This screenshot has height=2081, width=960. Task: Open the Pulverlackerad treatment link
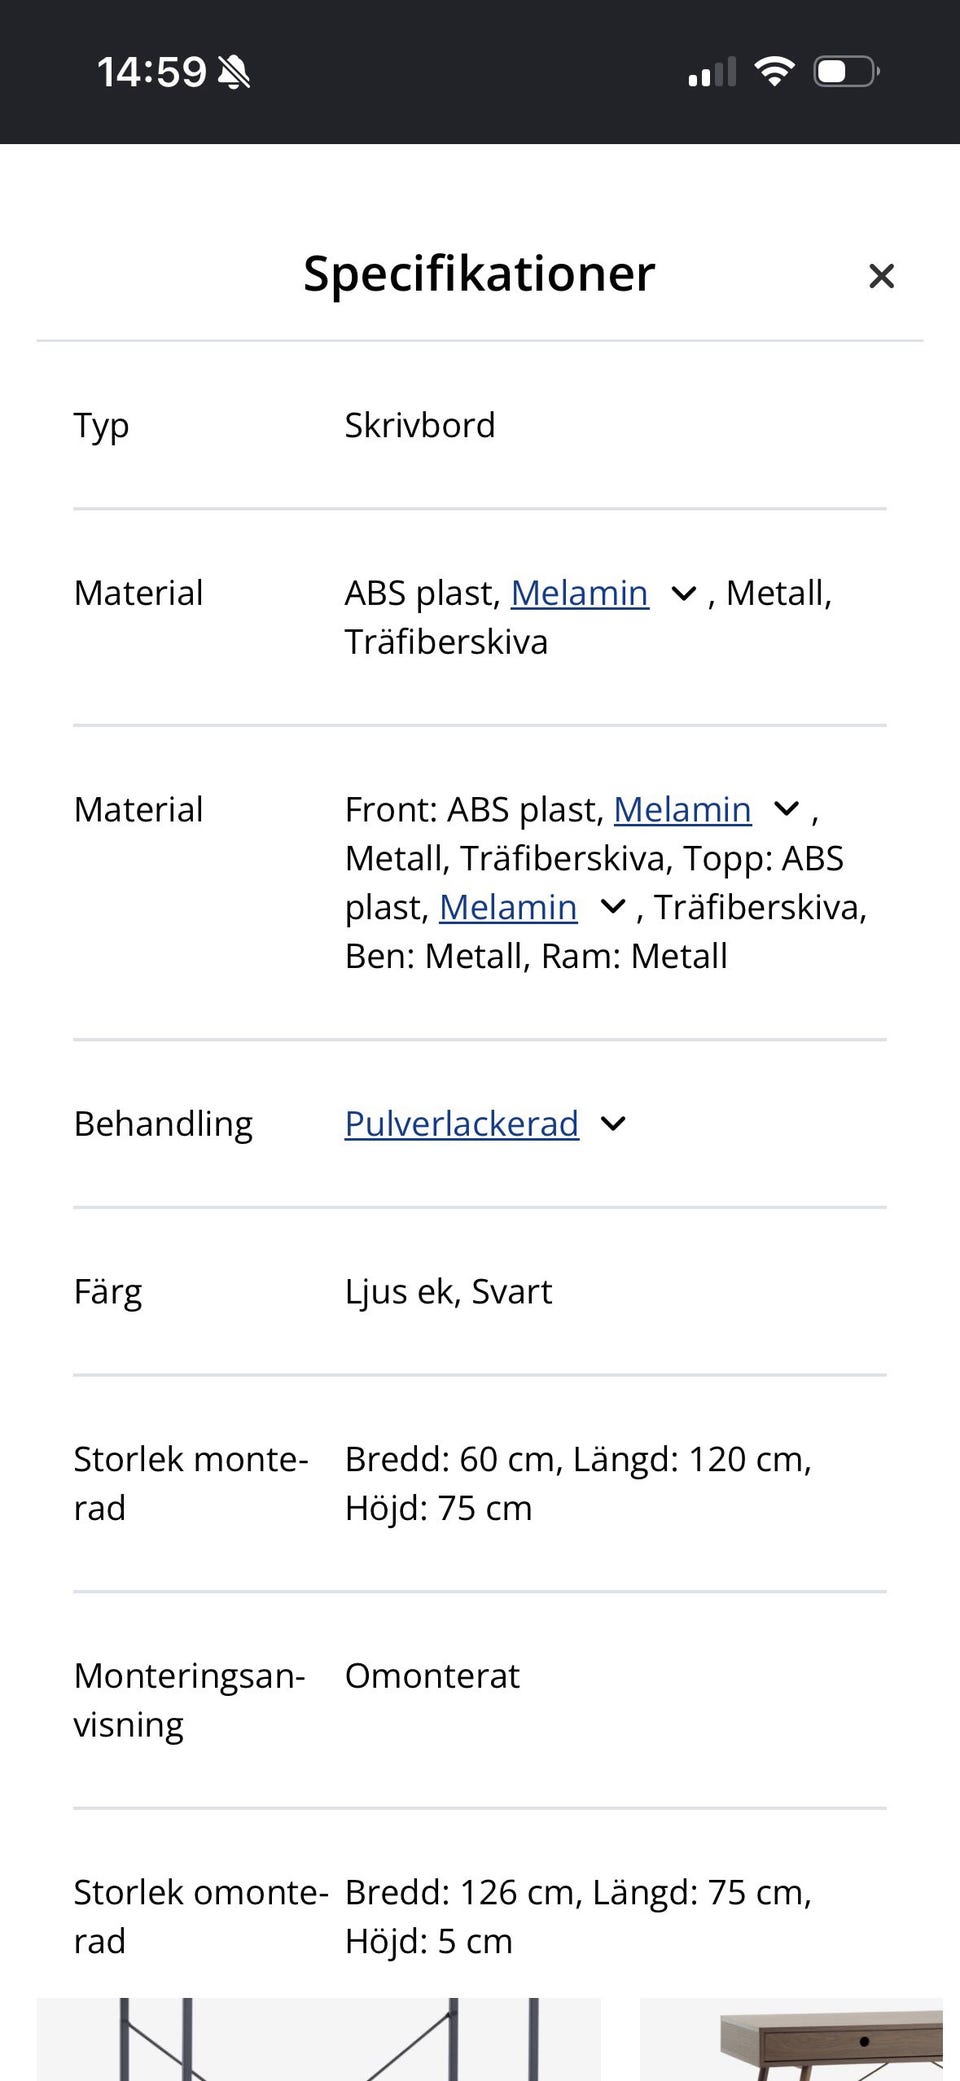point(462,1124)
